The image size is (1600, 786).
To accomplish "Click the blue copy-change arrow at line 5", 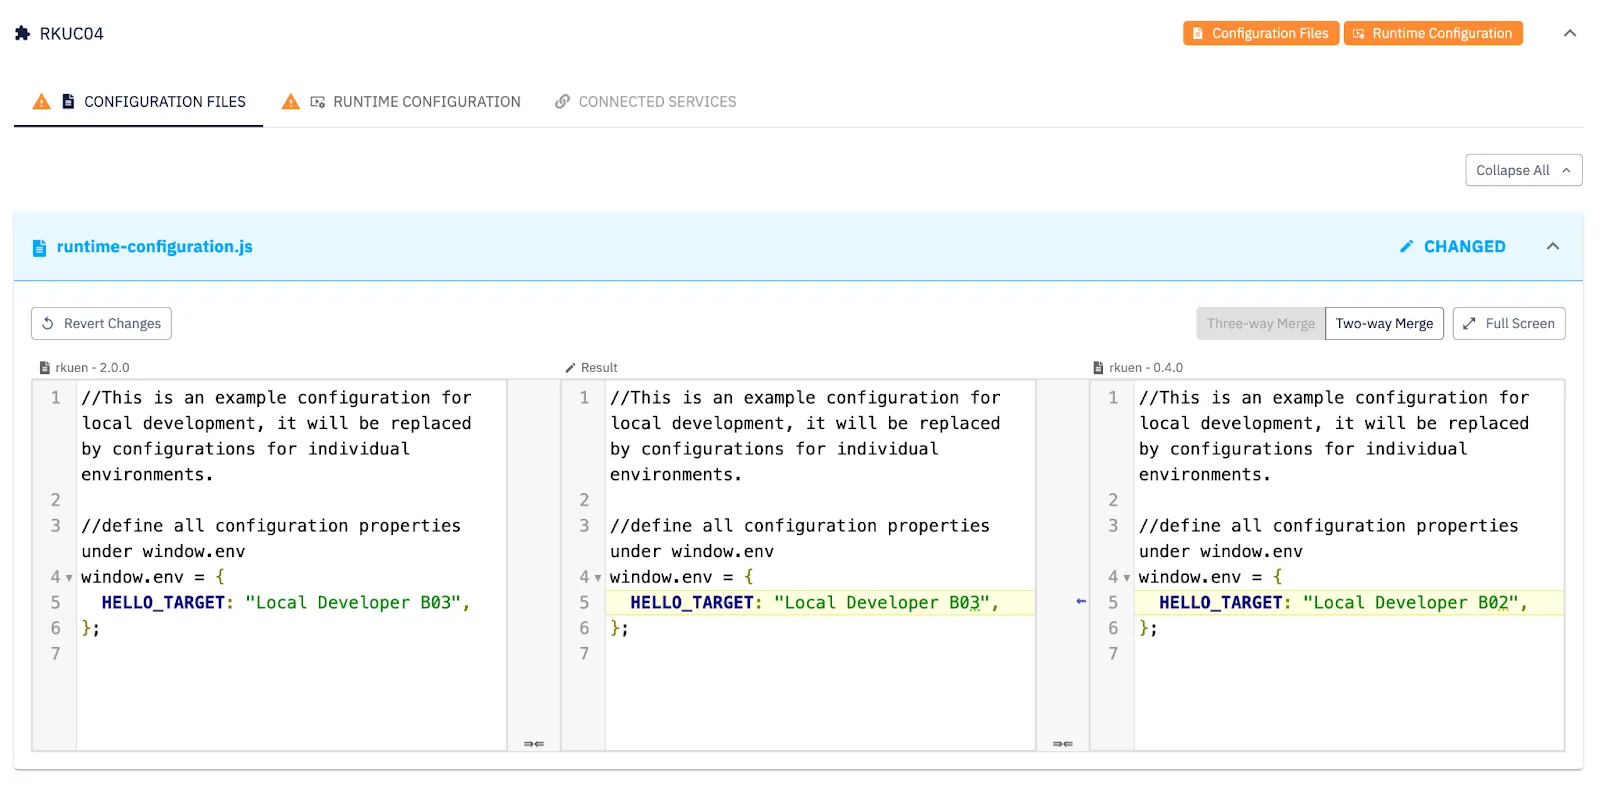I will tap(1080, 601).
